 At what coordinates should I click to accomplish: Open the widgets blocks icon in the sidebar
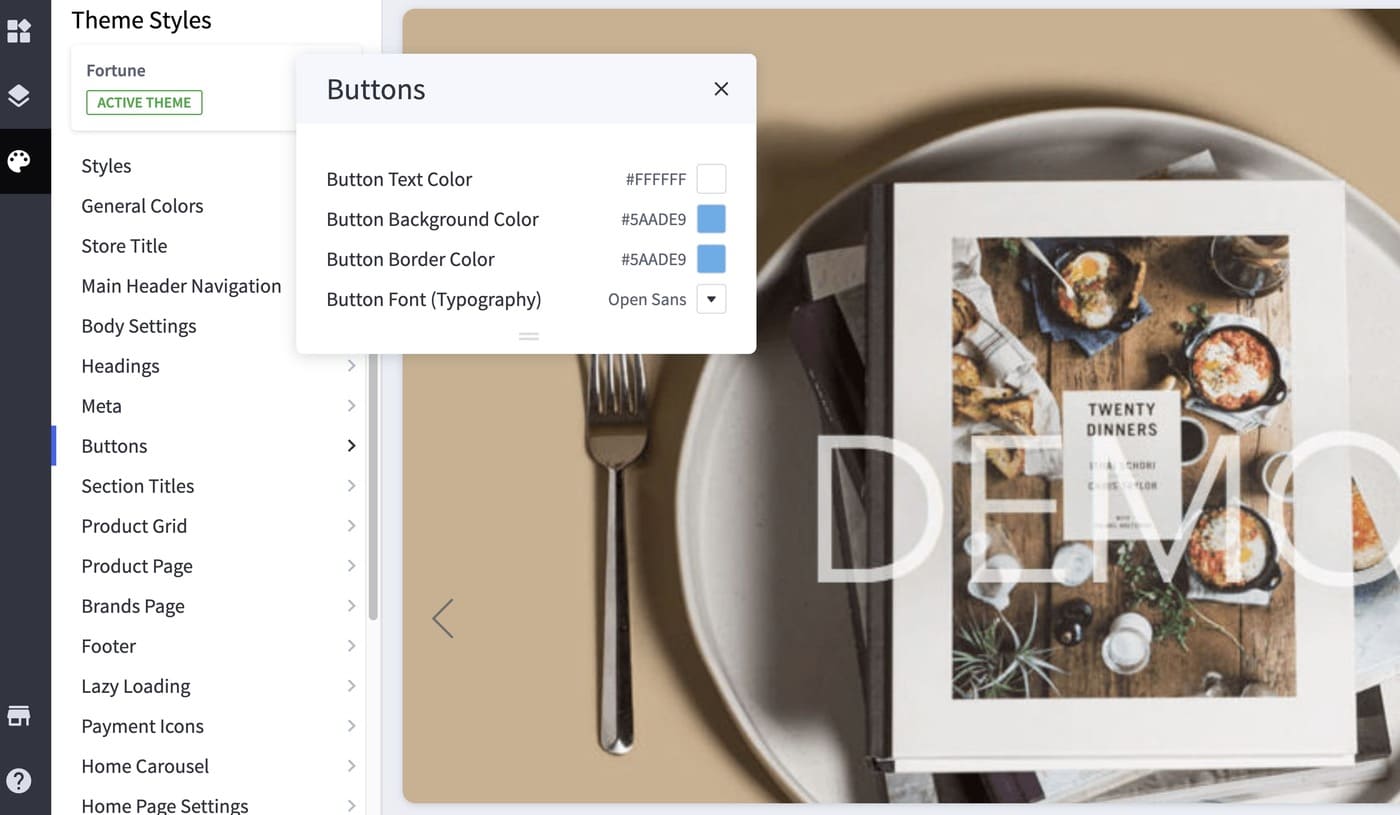tap(19, 31)
